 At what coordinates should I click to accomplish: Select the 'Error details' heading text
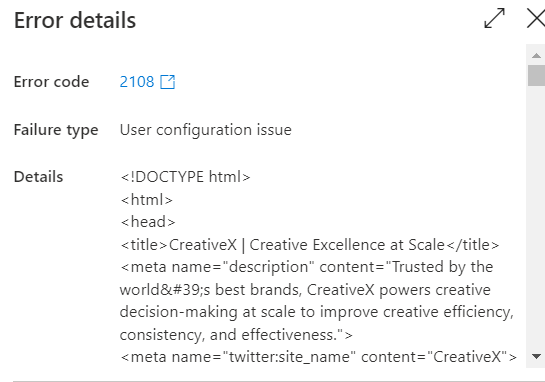75,20
